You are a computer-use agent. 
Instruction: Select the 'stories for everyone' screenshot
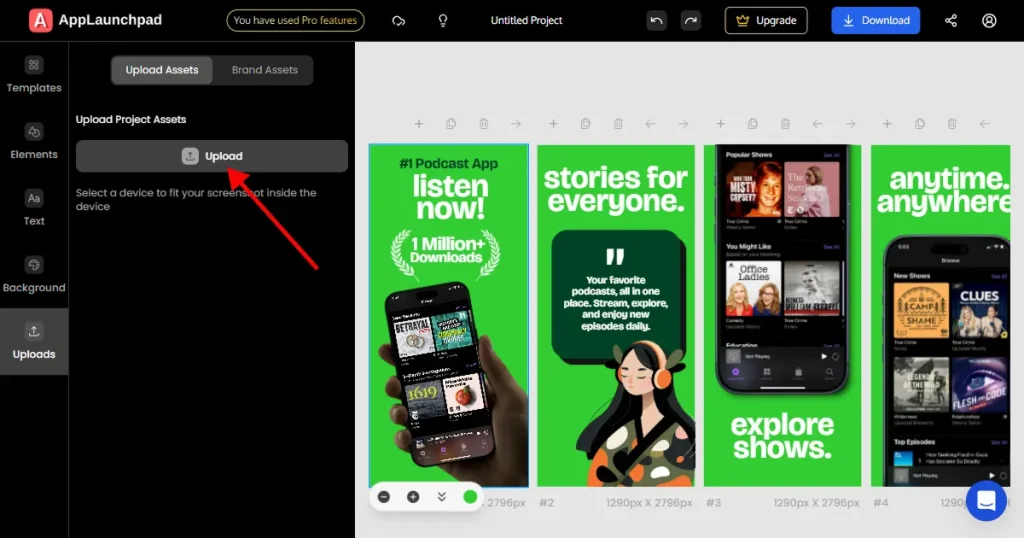(616, 315)
